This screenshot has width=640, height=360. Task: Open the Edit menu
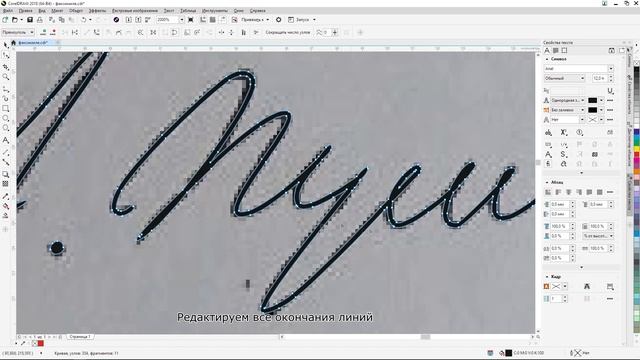pos(25,11)
